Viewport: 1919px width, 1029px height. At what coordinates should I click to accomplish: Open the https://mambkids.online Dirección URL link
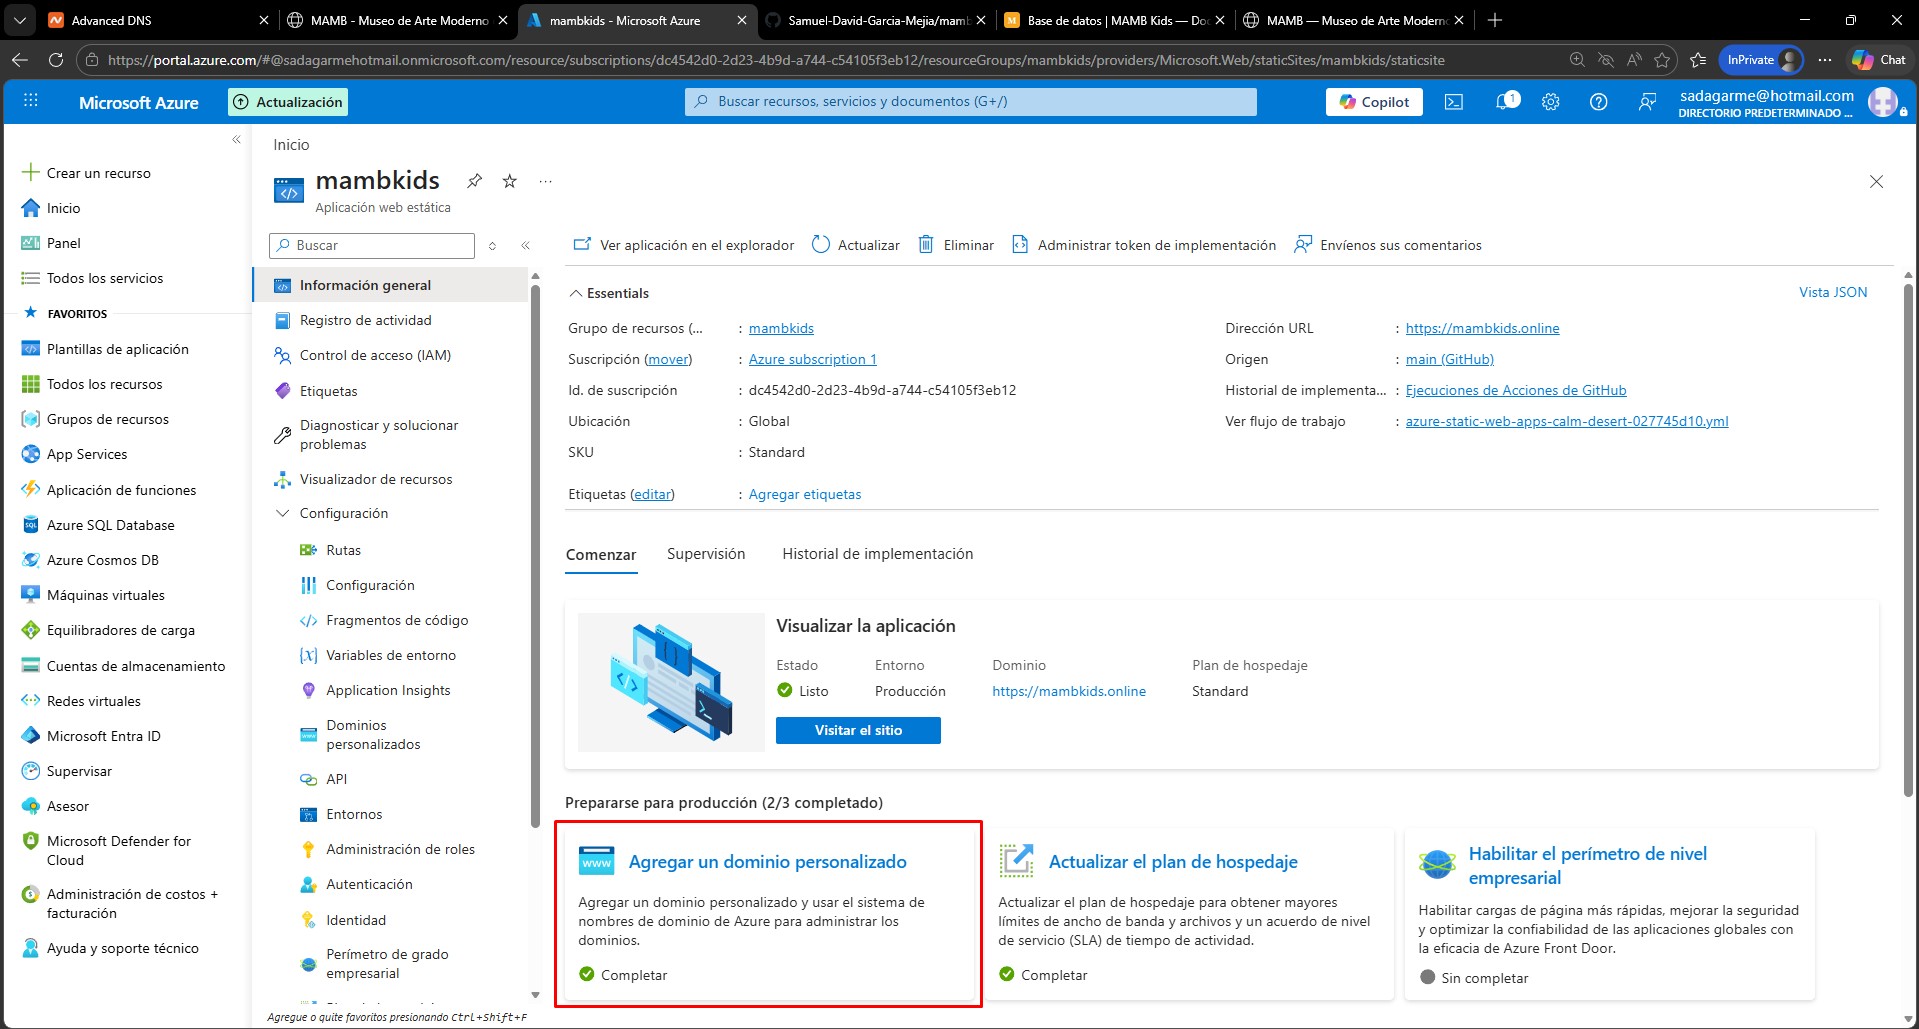point(1482,328)
